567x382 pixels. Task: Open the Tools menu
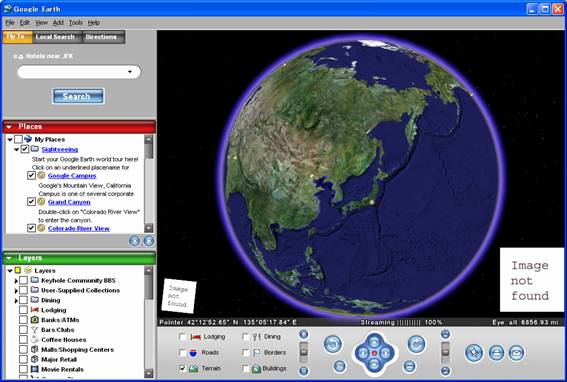point(76,22)
